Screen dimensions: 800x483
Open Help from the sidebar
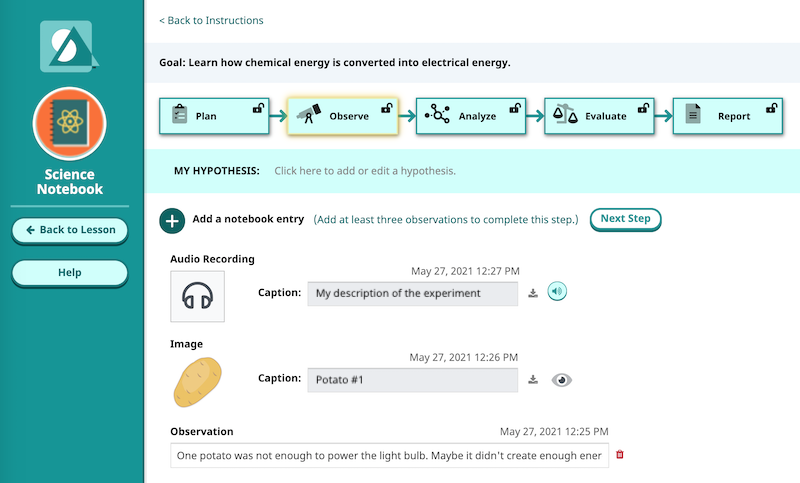70,273
